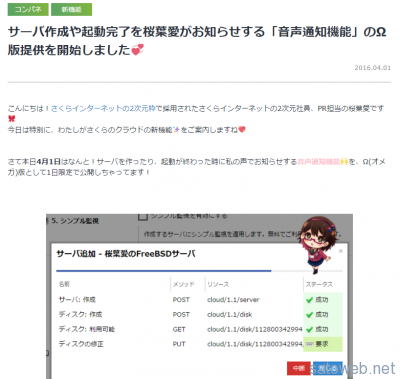Click the メソッド column header

coord(183,284)
